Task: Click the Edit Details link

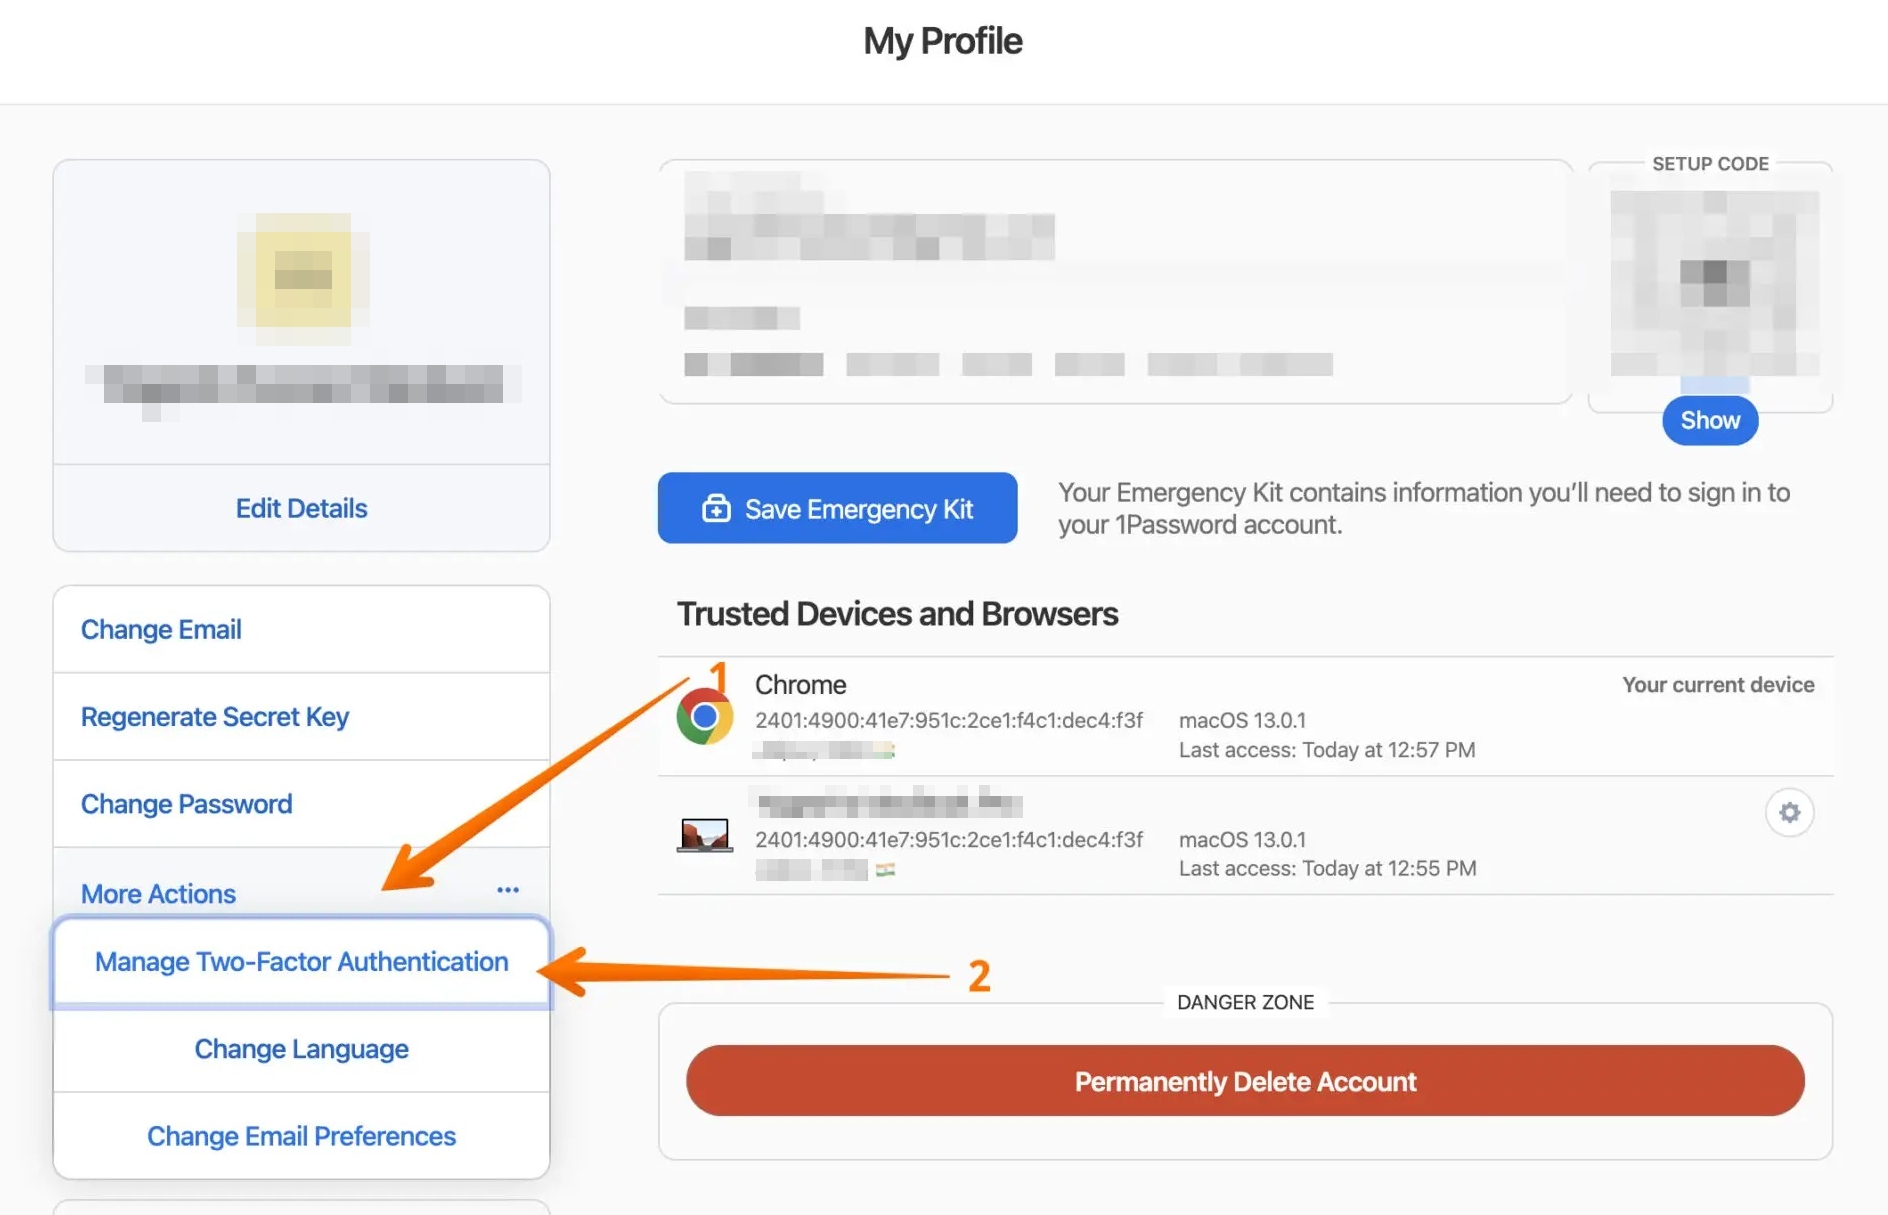Action: click(x=301, y=508)
